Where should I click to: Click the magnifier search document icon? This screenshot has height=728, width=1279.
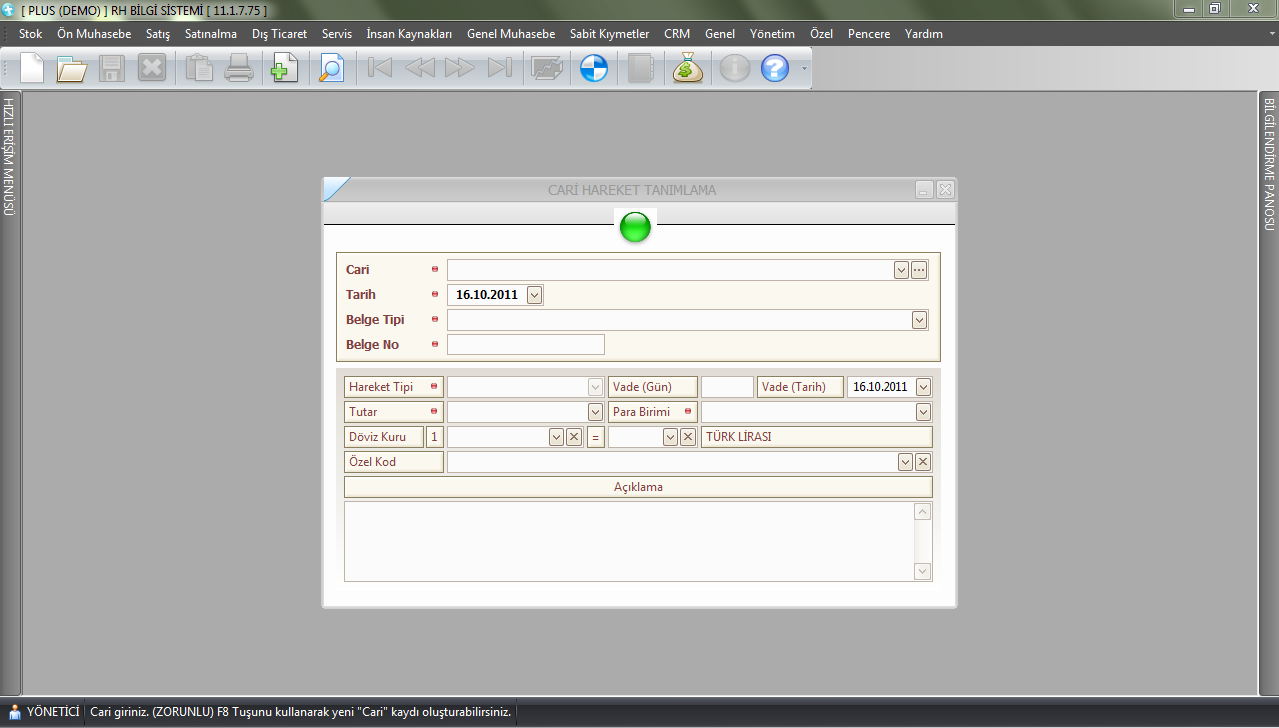[330, 68]
